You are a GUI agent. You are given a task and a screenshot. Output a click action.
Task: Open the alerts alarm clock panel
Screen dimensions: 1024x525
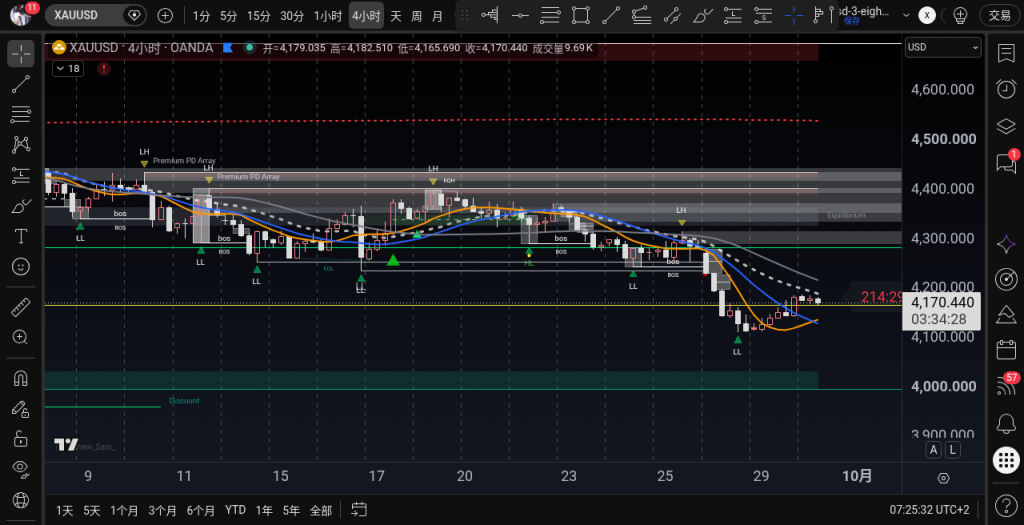click(x=1006, y=89)
